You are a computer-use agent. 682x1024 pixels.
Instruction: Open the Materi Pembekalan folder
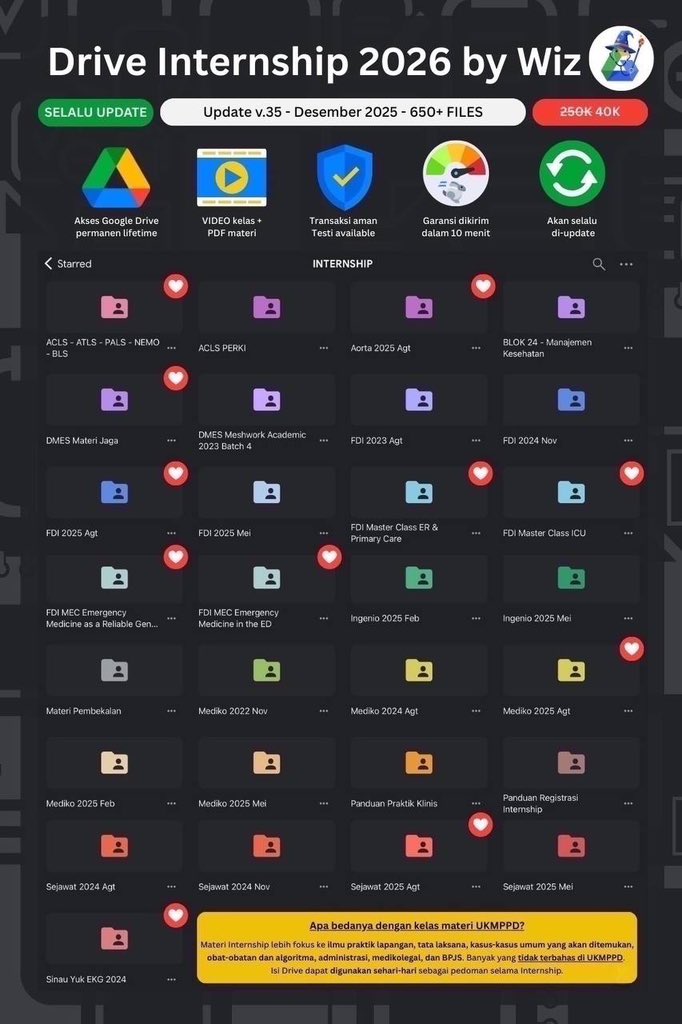pyautogui.click(x=114, y=682)
